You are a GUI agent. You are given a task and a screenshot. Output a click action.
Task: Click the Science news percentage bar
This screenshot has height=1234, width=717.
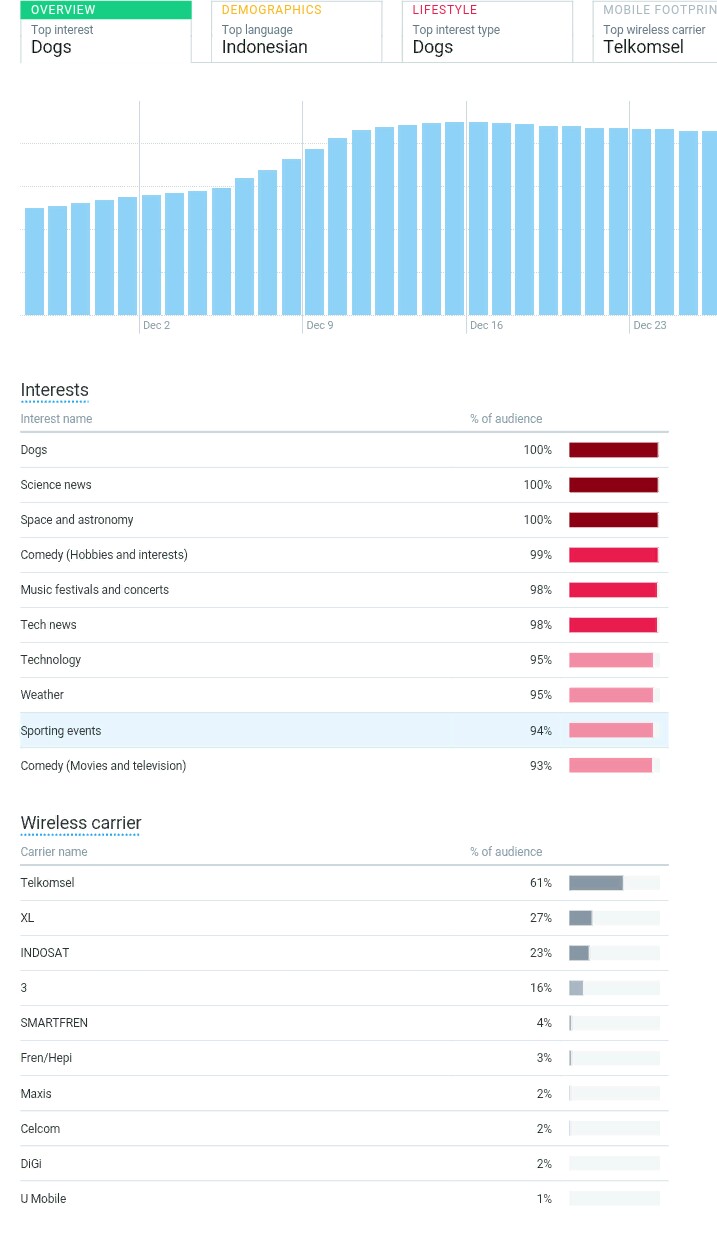tap(614, 485)
